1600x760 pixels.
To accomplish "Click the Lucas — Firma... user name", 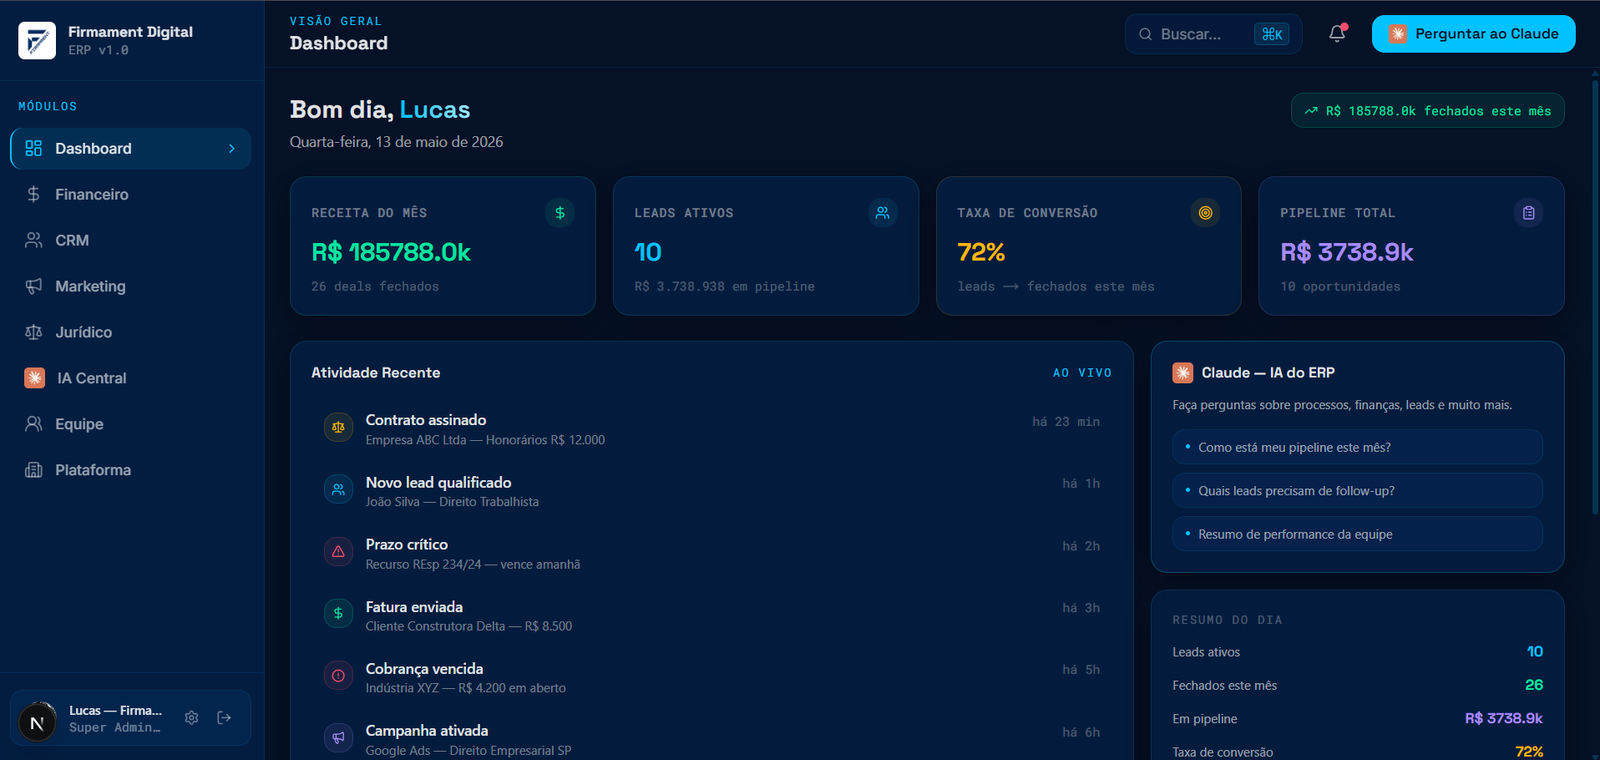I will pyautogui.click(x=115, y=711).
